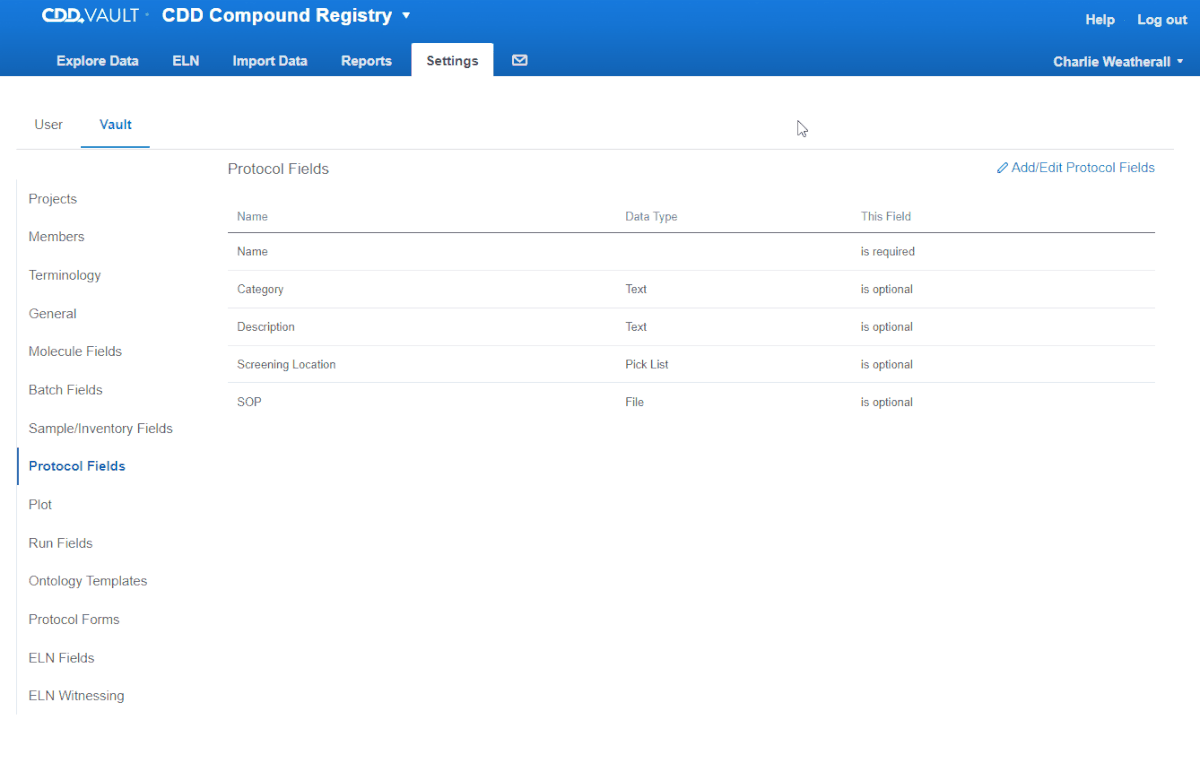Viewport: 1200px width, 772px height.
Task: Open Ontology Templates settings
Action: tap(87, 581)
